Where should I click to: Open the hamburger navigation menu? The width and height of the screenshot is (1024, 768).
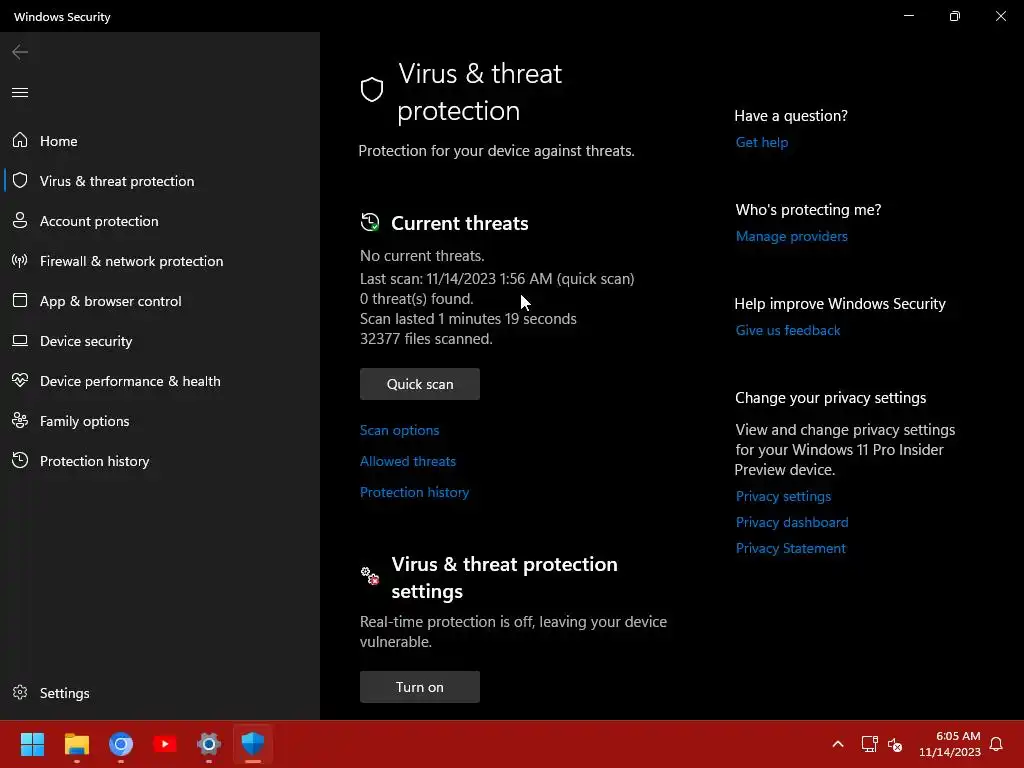[20, 92]
